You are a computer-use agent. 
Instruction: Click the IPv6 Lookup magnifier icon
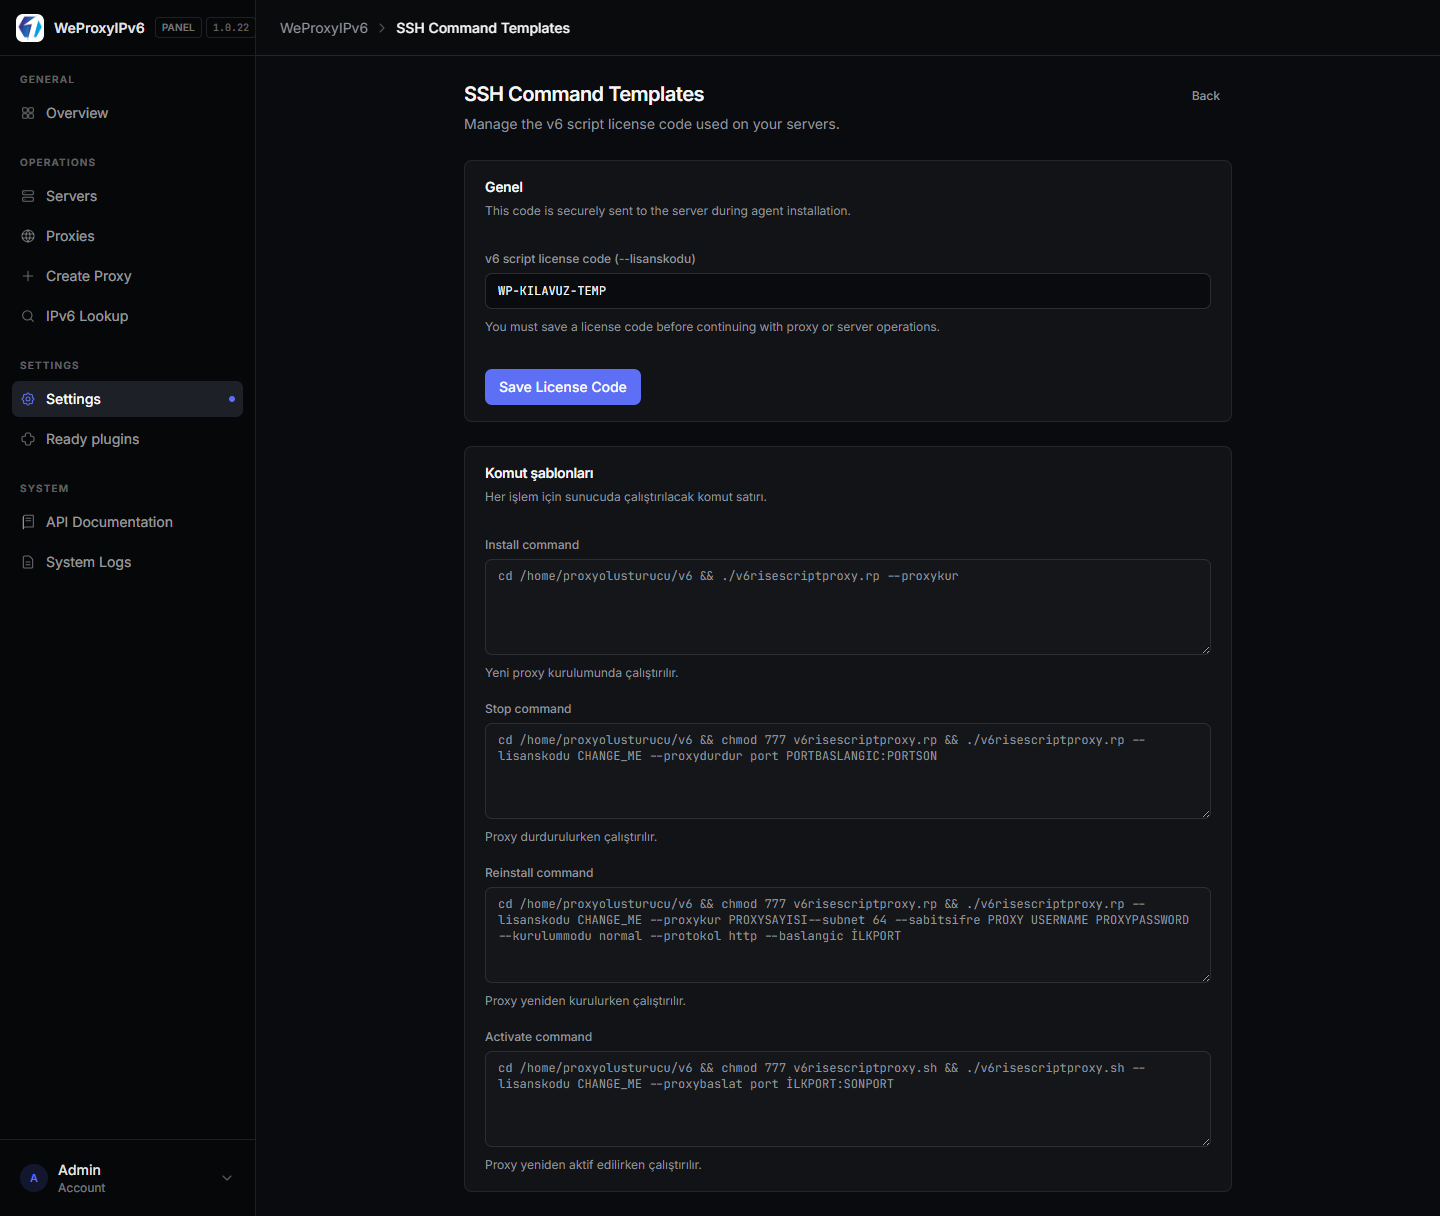pos(28,316)
